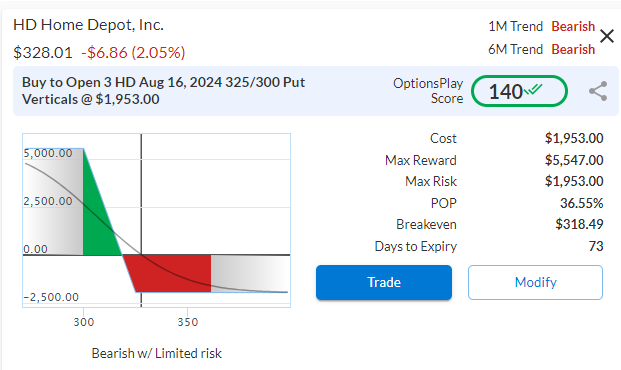Image resolution: width=621 pixels, height=370 pixels.
Task: Click the 350 mark on chart axis
Action: (187, 322)
